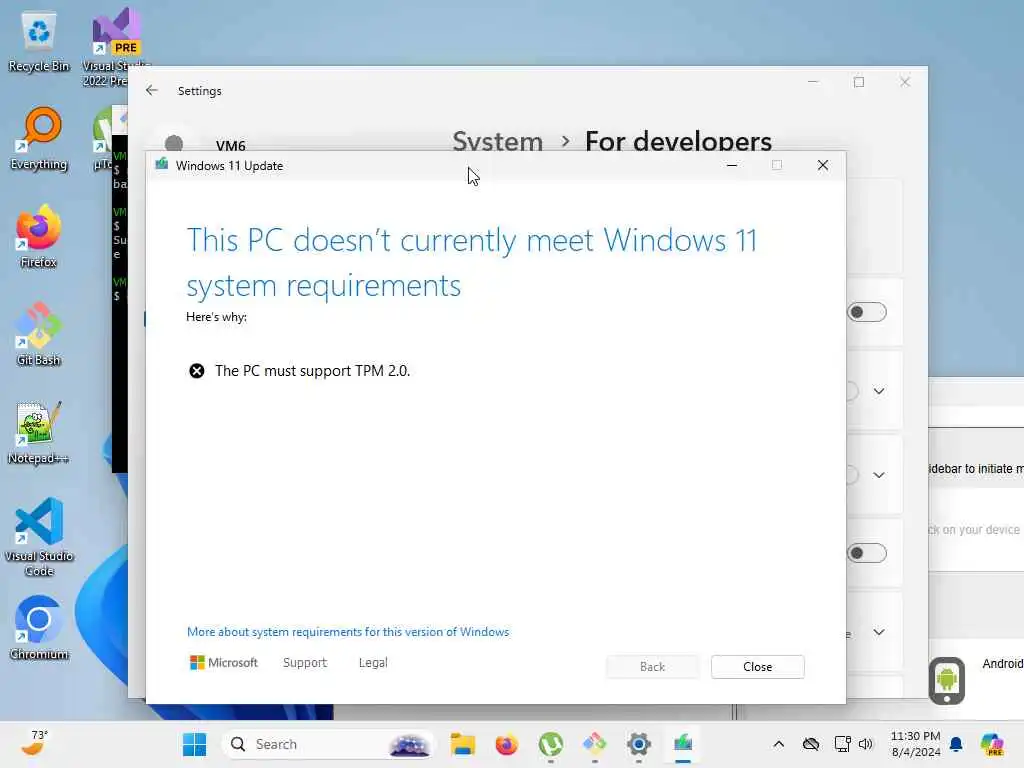Maximize the Settings window
The height and width of the screenshot is (768, 1024).
[859, 82]
